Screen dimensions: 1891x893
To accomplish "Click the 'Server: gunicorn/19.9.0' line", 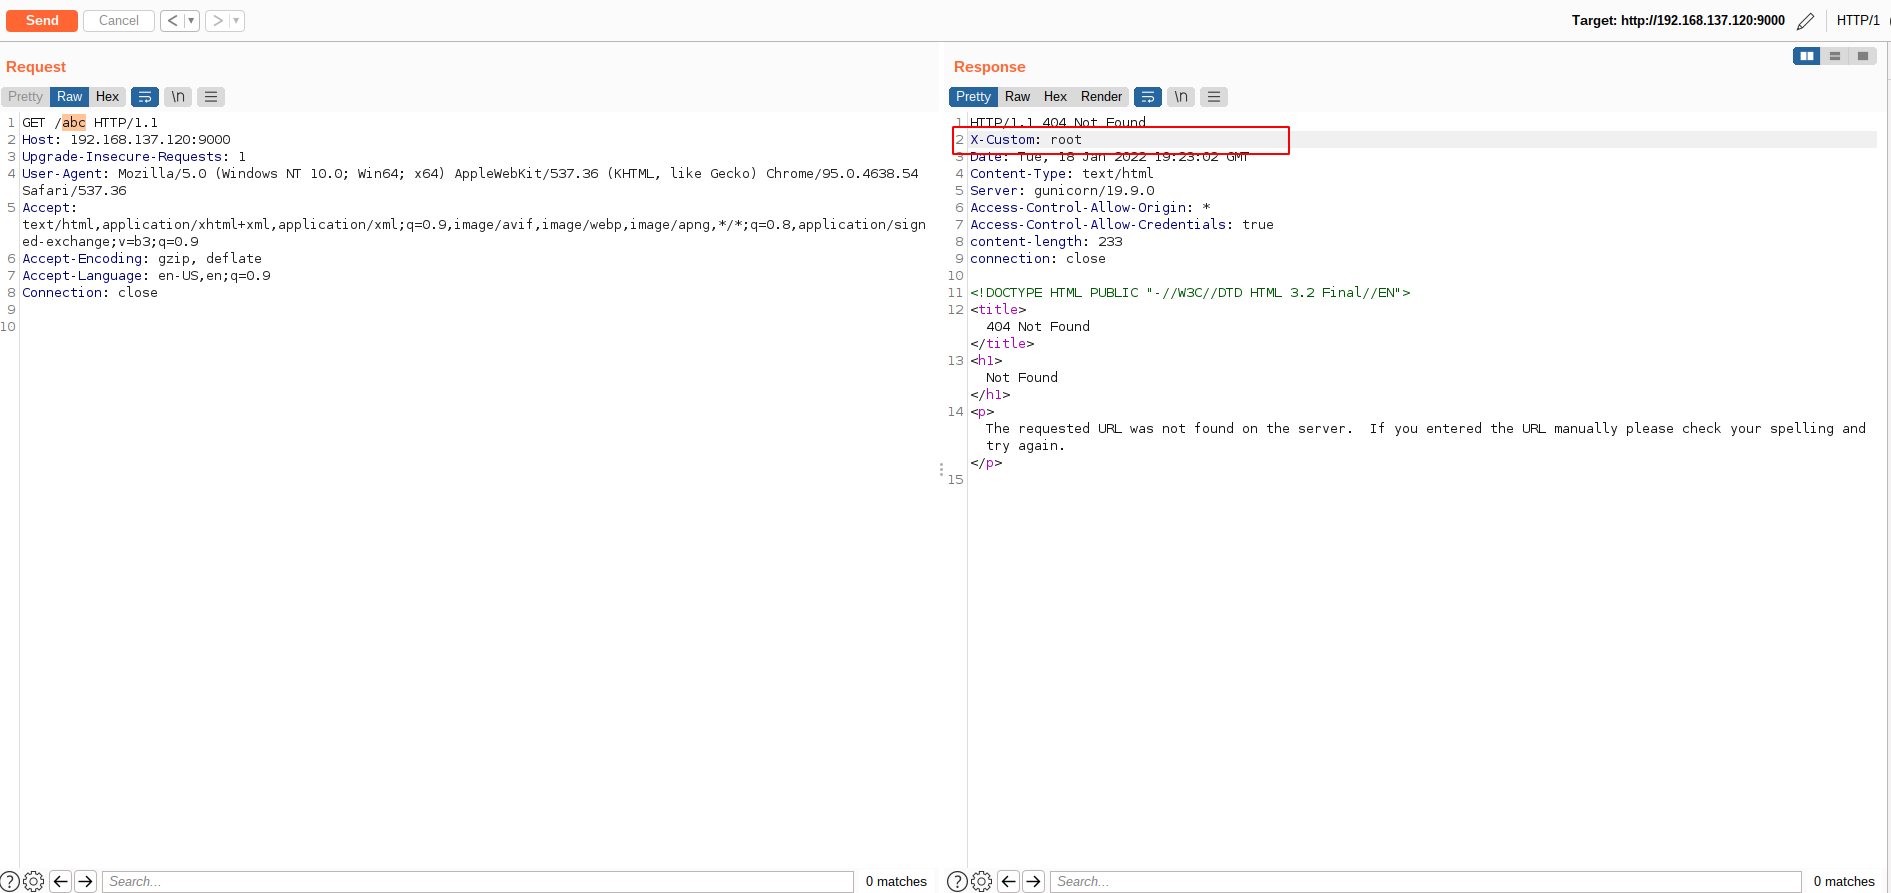I will click(1062, 191).
